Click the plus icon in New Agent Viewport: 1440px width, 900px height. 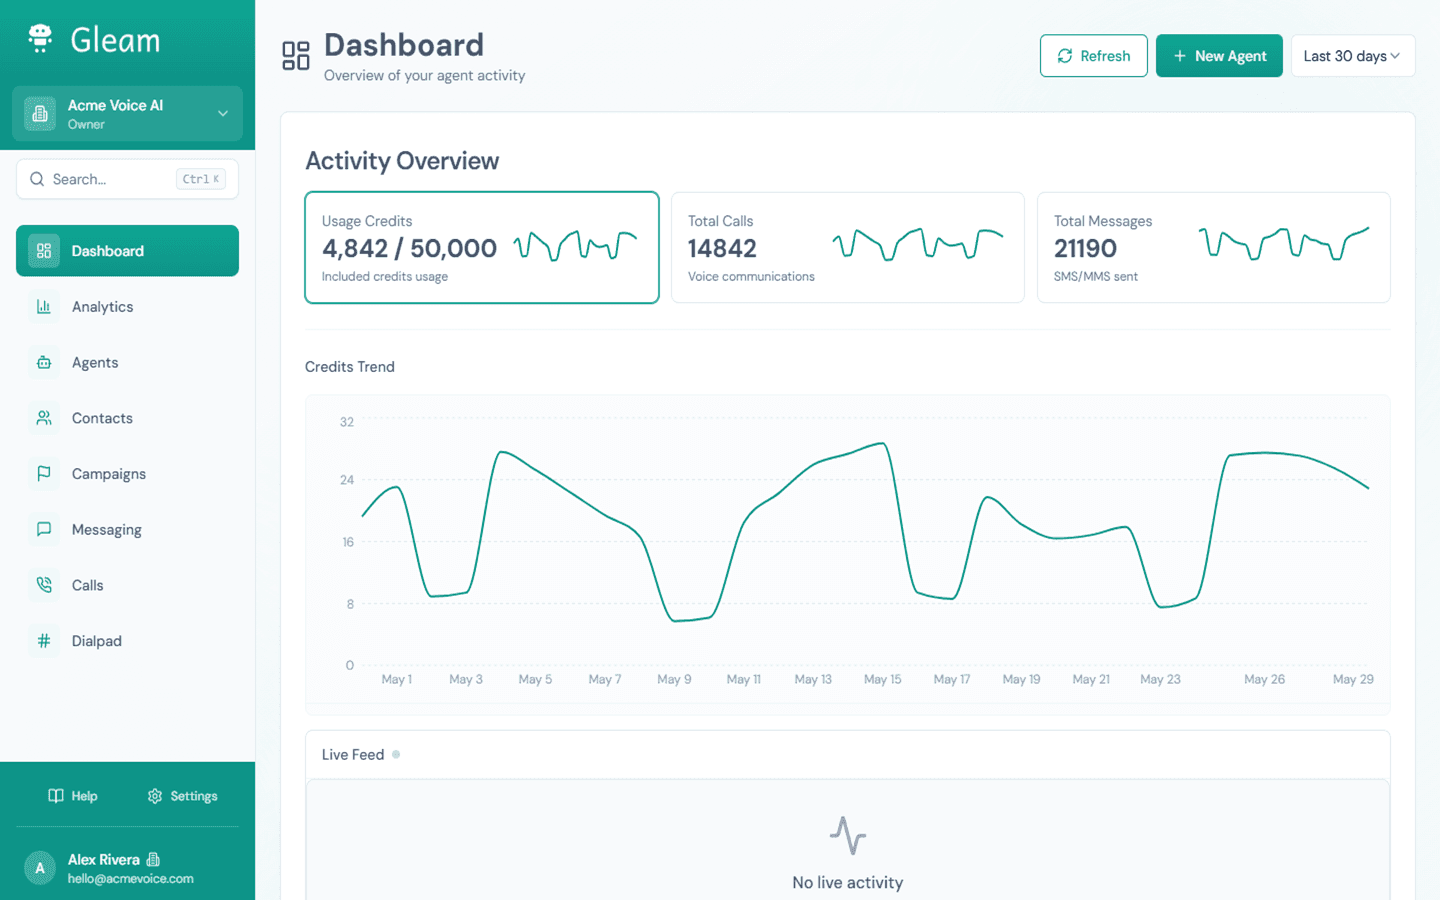point(1180,56)
